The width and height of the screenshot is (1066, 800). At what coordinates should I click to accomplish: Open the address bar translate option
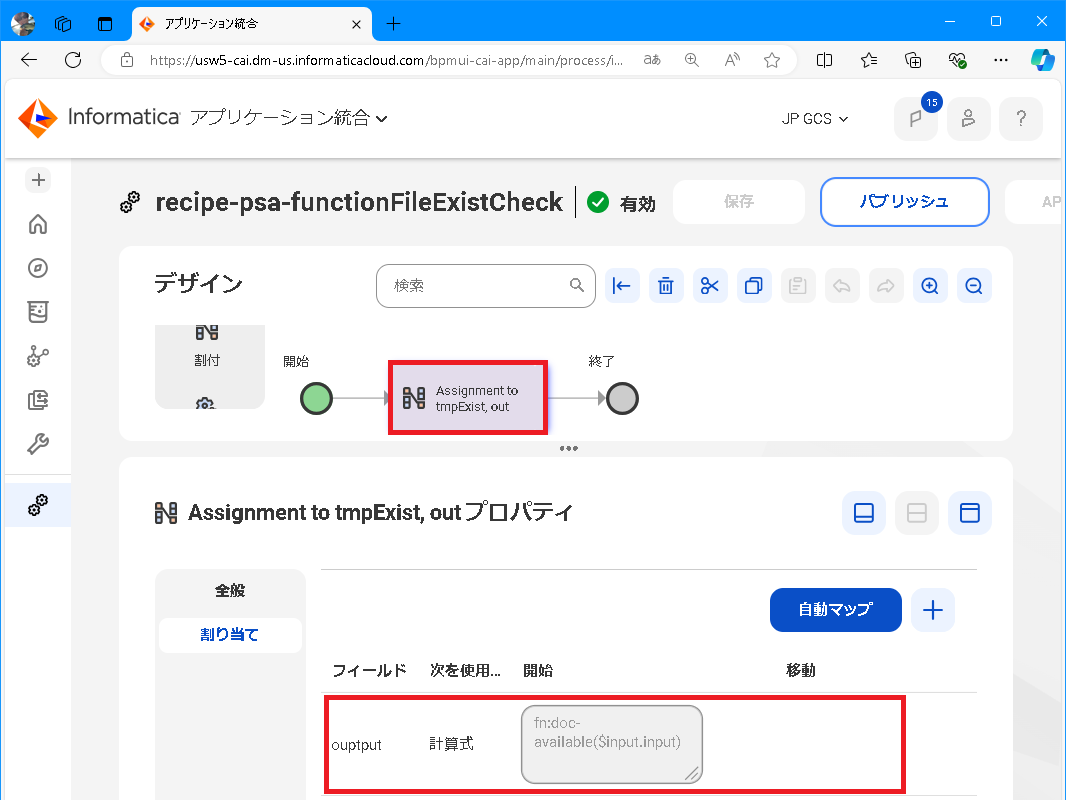(652, 60)
